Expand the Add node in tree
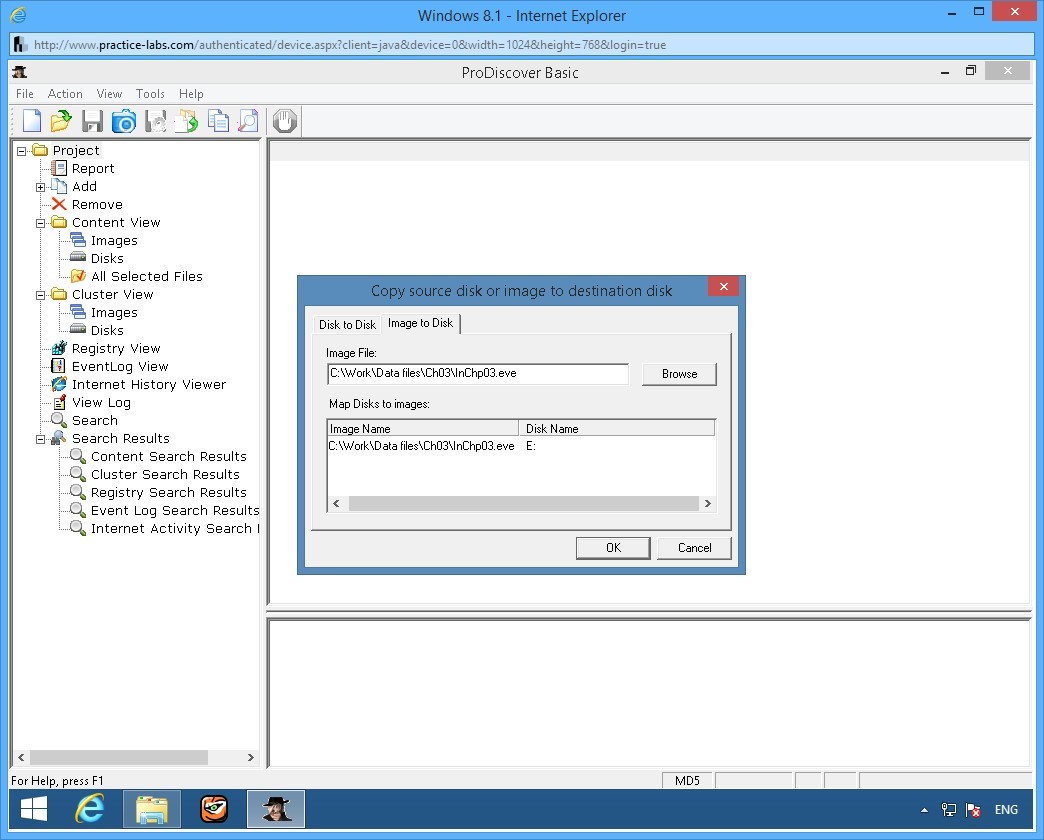Viewport: 1044px width, 840px height. pos(41,187)
